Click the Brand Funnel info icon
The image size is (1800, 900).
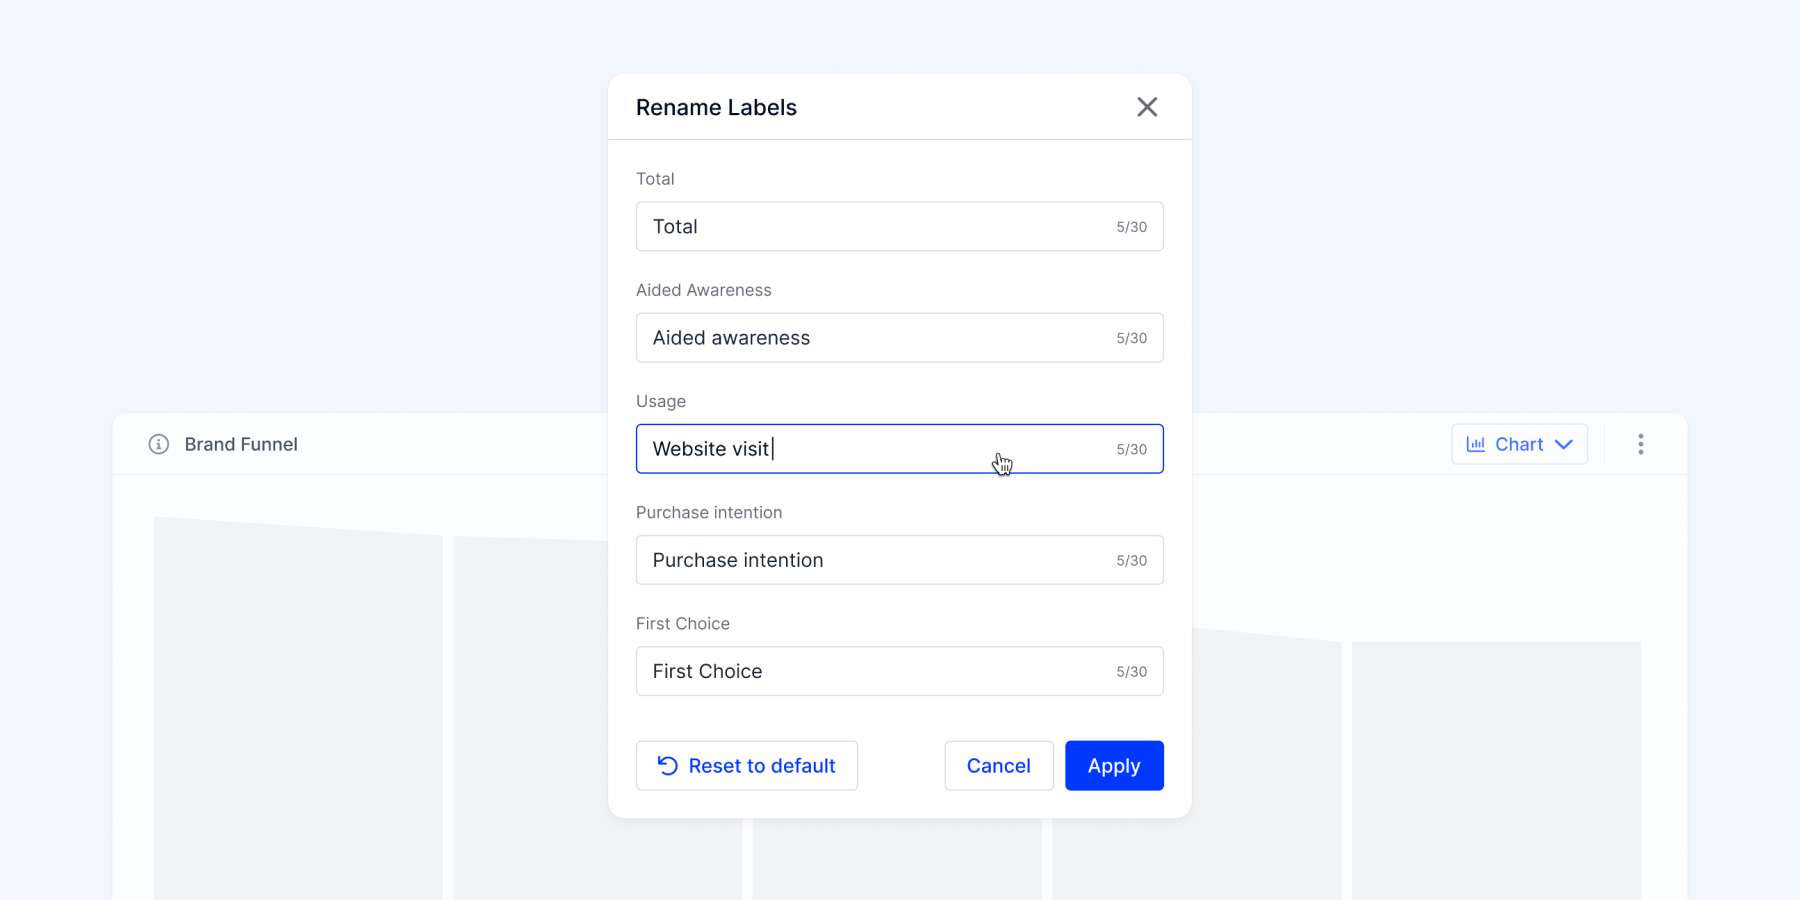tap(159, 444)
